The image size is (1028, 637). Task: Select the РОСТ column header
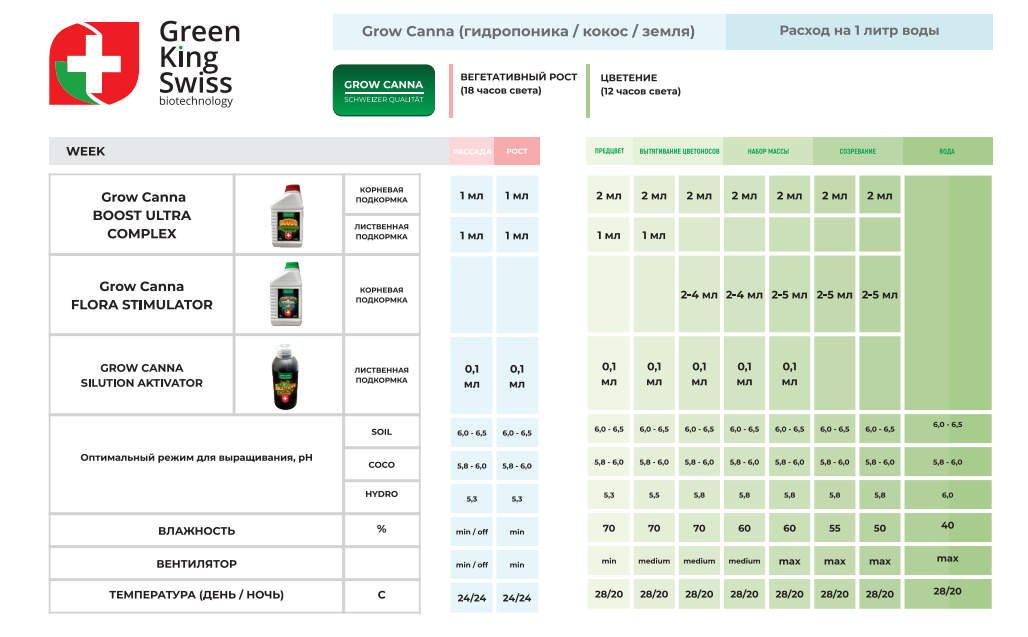517,151
